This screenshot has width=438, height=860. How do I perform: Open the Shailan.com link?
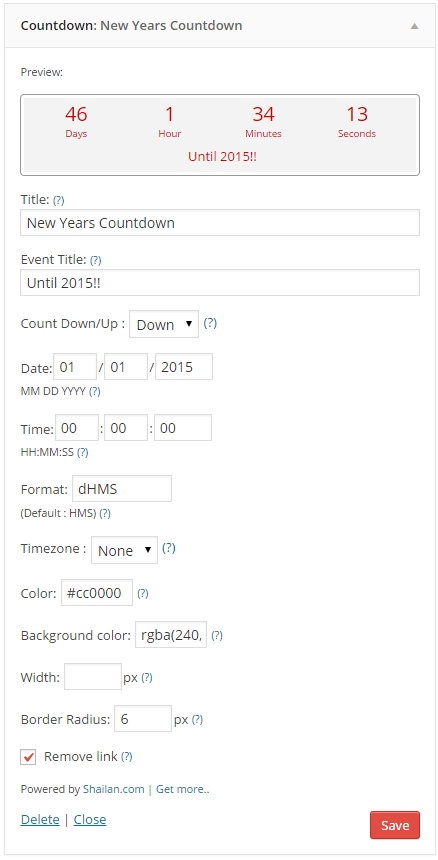(x=113, y=789)
